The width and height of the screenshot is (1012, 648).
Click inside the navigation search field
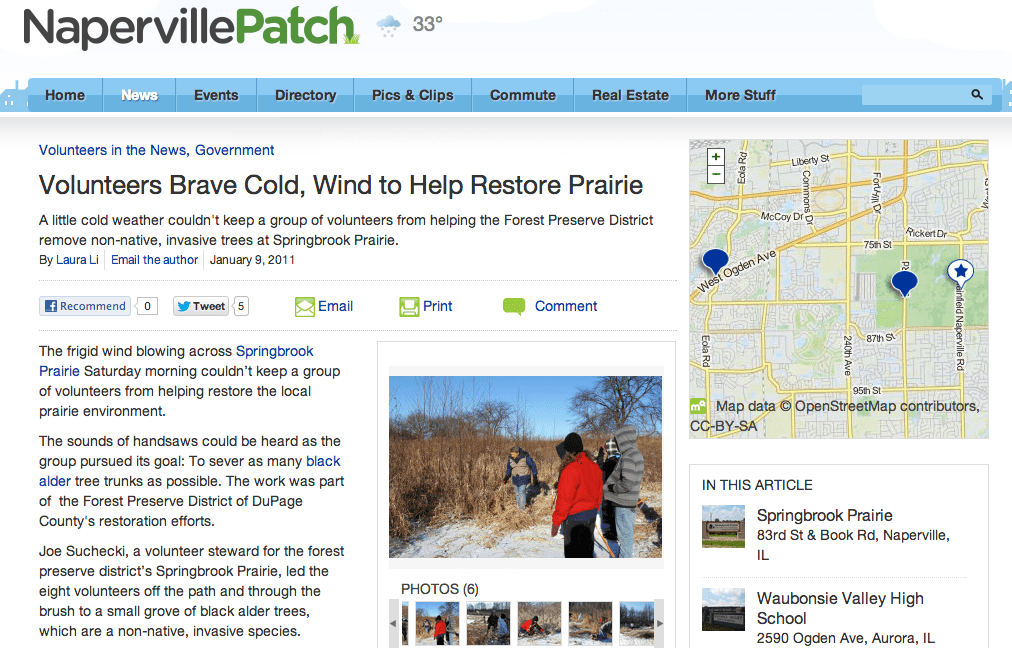pyautogui.click(x=916, y=95)
